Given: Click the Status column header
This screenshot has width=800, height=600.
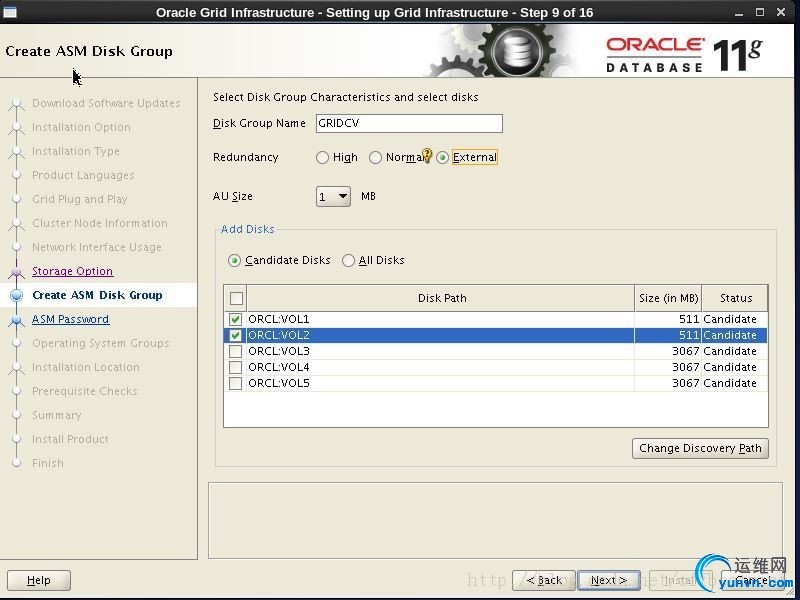Looking at the screenshot, I should tap(735, 298).
